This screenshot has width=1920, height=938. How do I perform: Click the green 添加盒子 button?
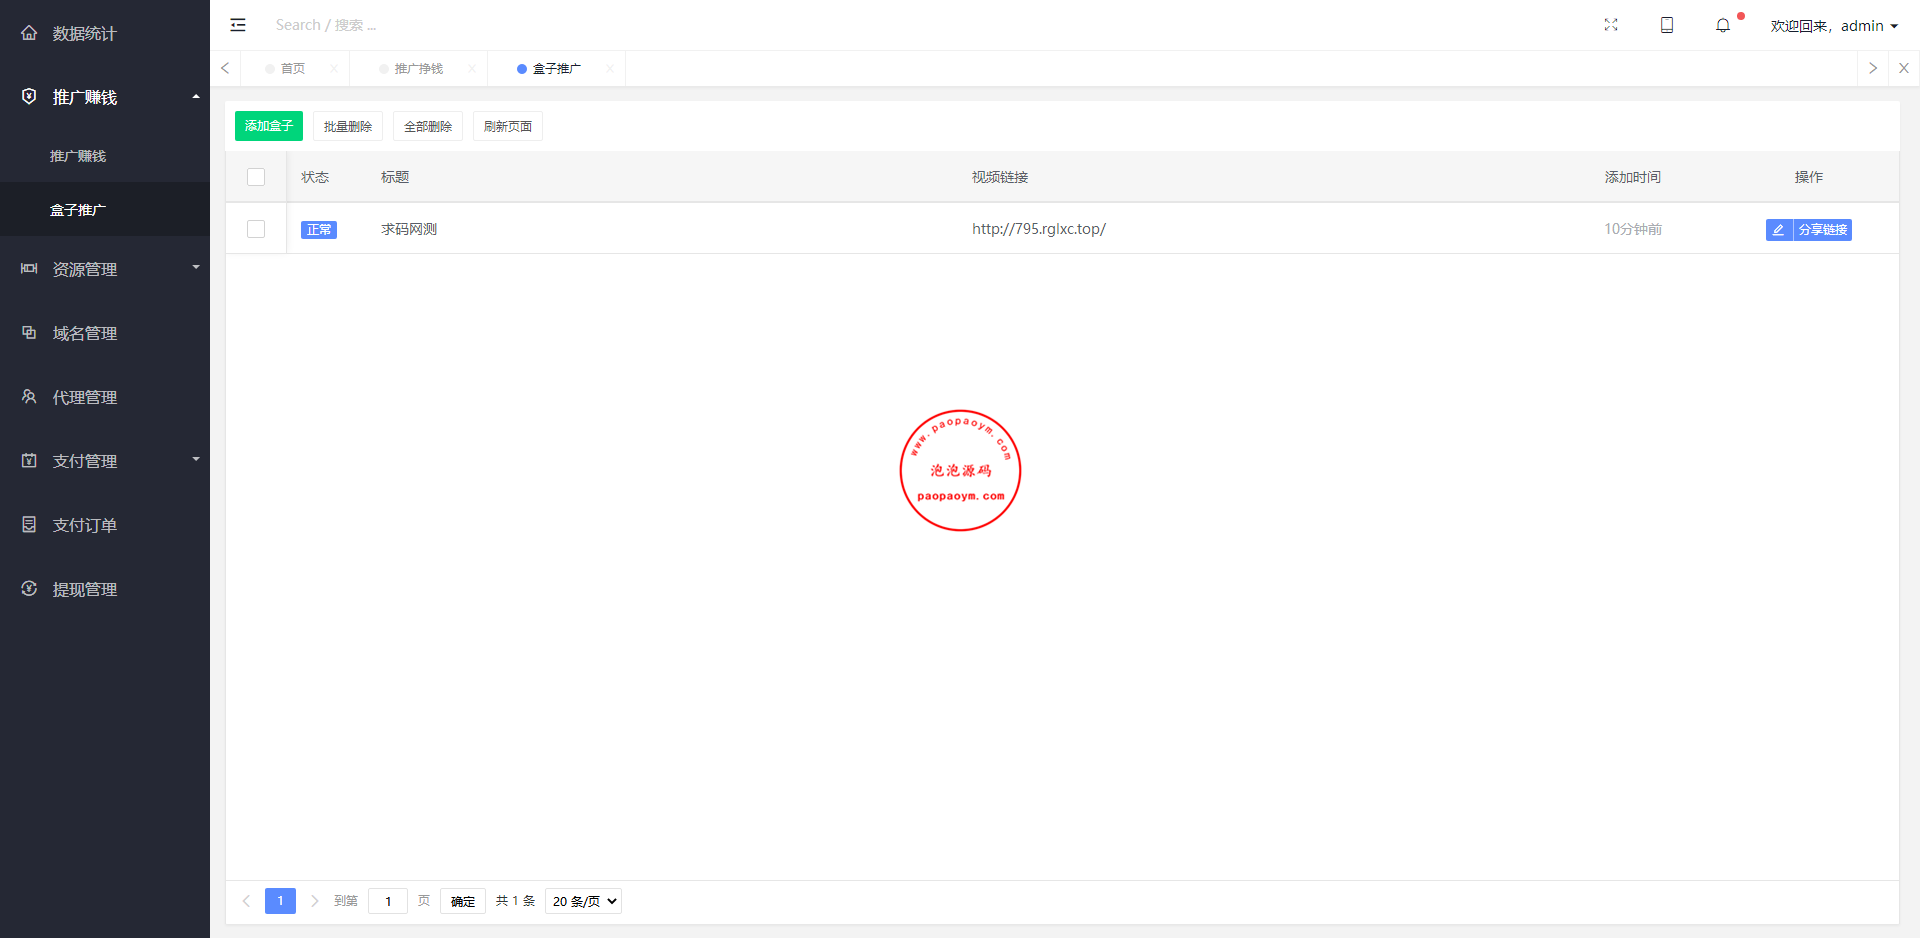[268, 126]
